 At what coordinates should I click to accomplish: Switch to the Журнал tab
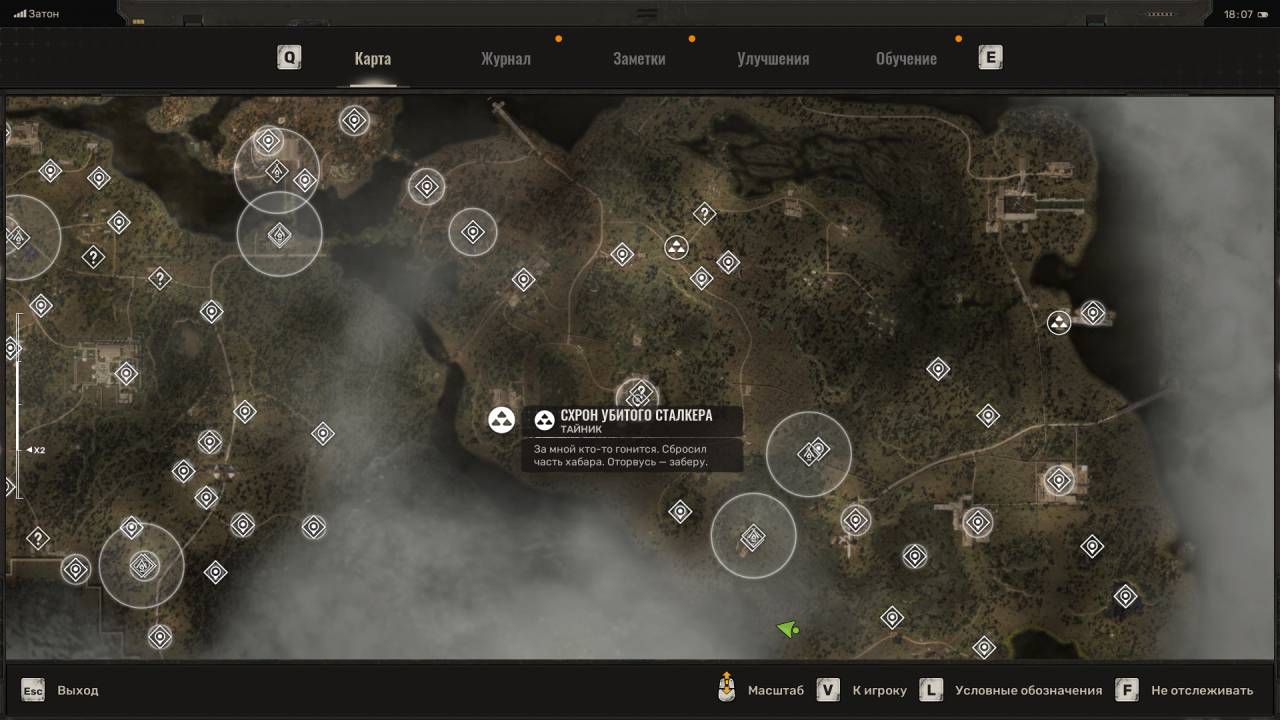[x=505, y=59]
